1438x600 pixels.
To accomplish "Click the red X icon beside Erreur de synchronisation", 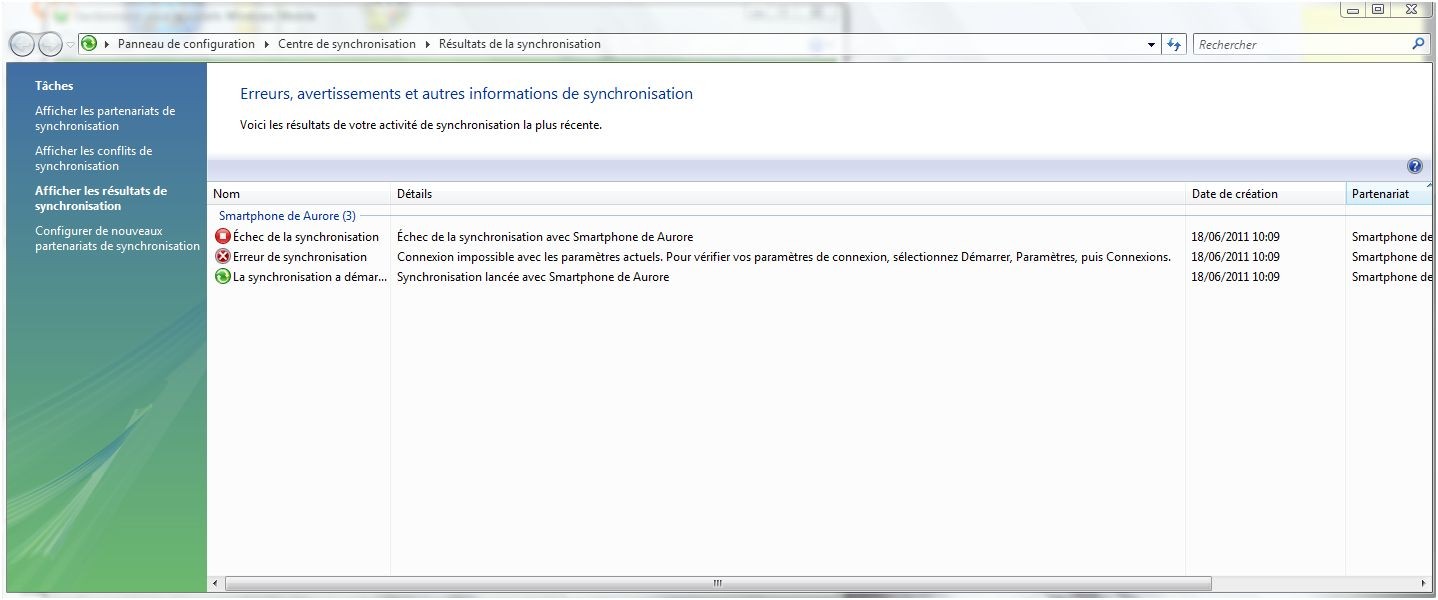I will [x=223, y=257].
